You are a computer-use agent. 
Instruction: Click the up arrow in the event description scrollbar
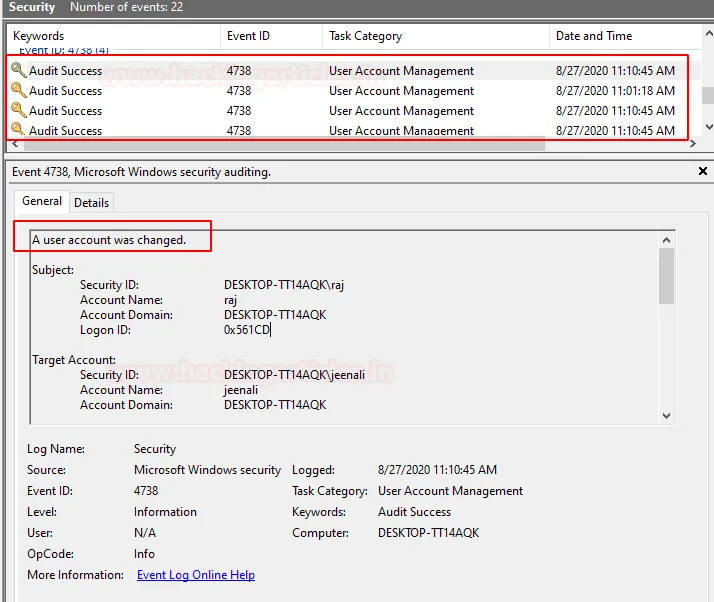pos(666,239)
